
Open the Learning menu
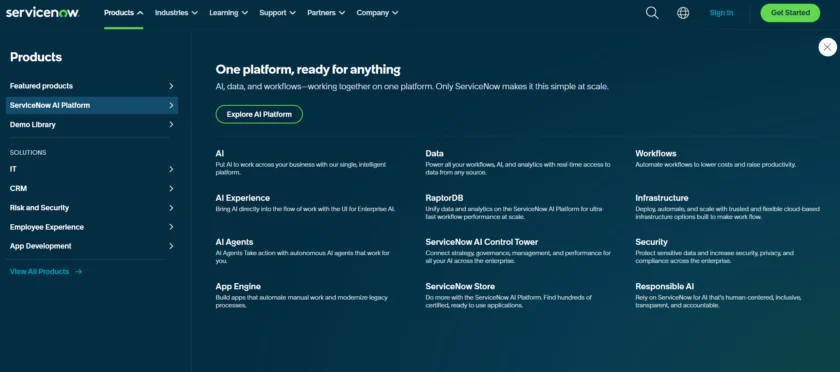click(x=229, y=13)
